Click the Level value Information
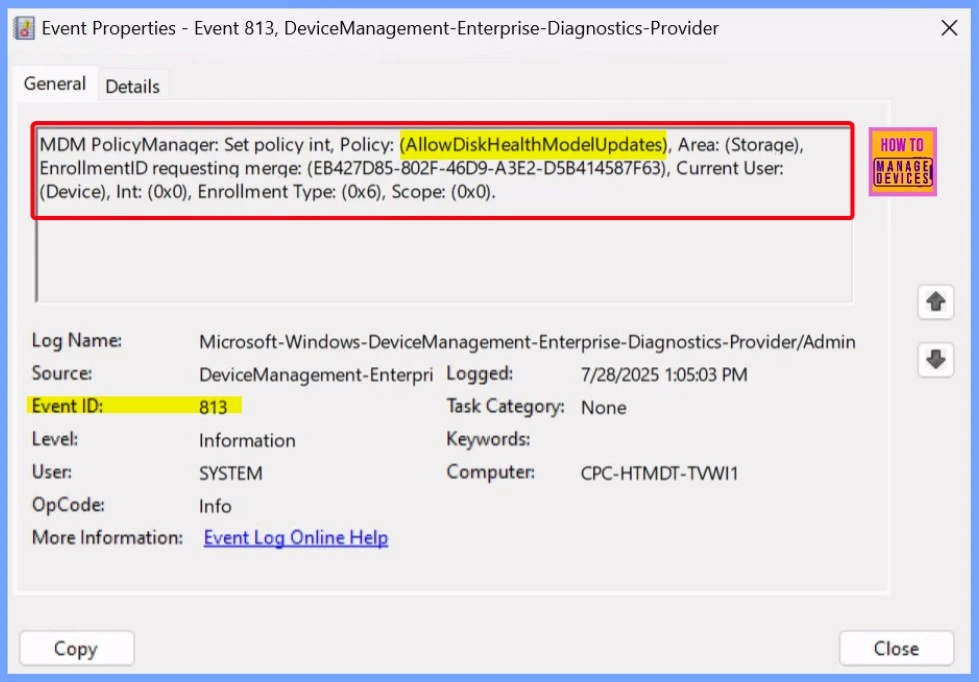Image resolution: width=979 pixels, height=682 pixels. (x=247, y=440)
